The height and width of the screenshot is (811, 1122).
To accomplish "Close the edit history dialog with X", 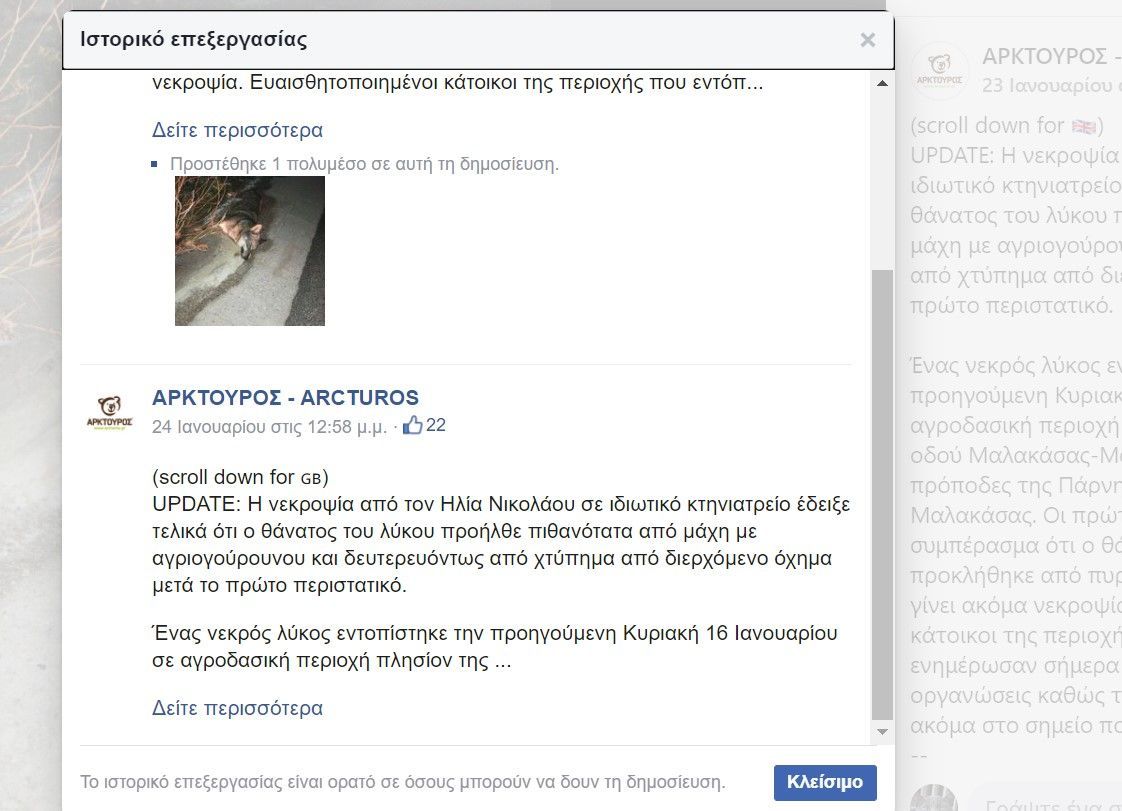I will click(x=867, y=40).
